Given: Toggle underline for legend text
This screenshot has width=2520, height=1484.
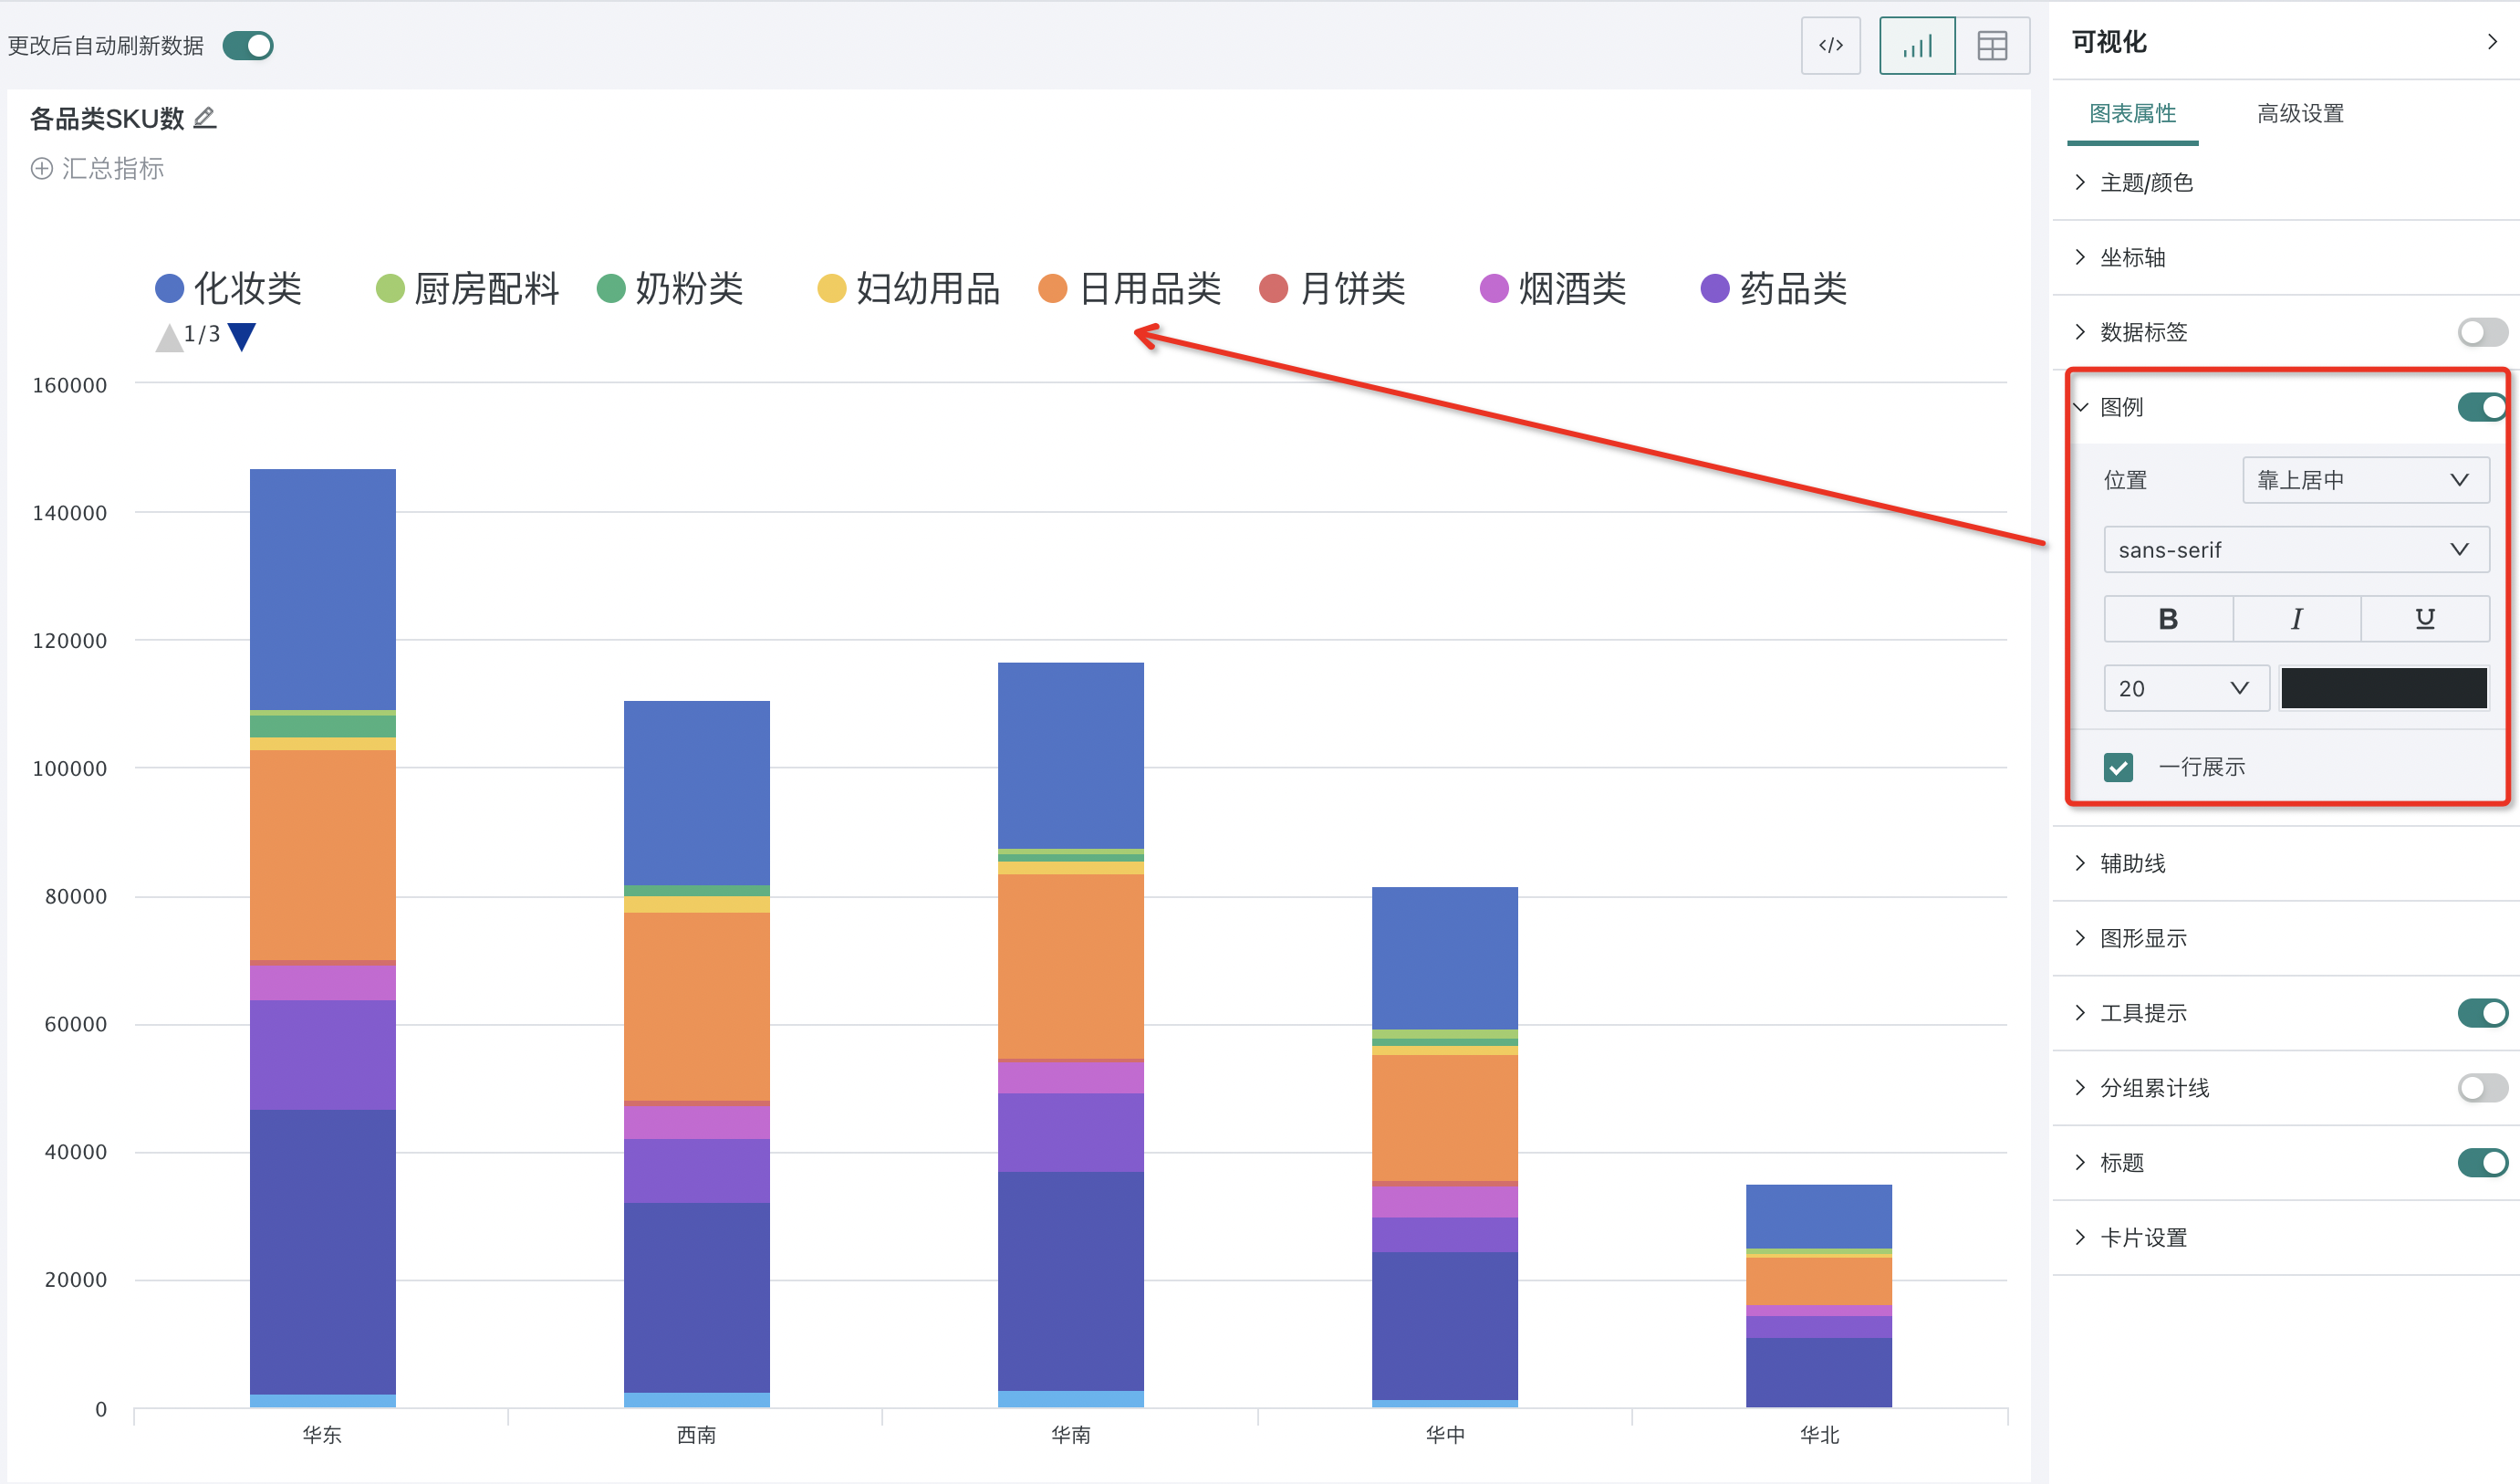Looking at the screenshot, I should 2424,619.
